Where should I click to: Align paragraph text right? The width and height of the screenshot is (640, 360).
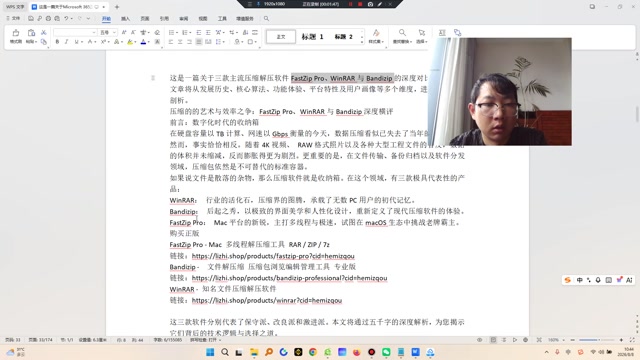[189, 42]
